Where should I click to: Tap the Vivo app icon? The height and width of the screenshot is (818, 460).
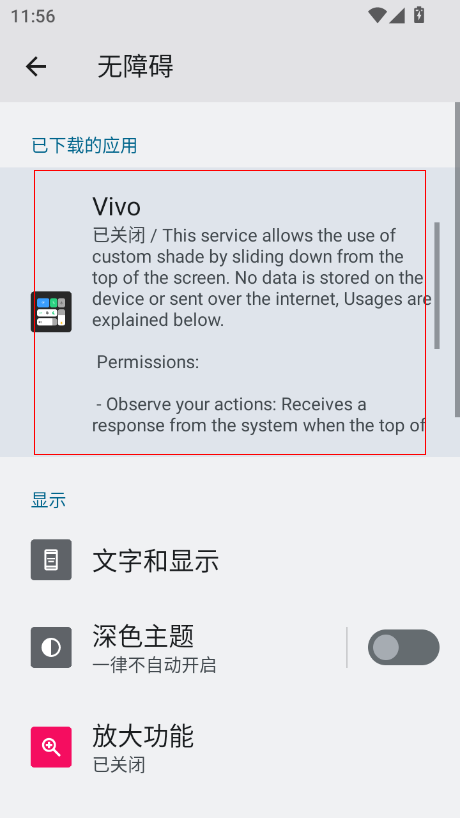tap(51, 312)
